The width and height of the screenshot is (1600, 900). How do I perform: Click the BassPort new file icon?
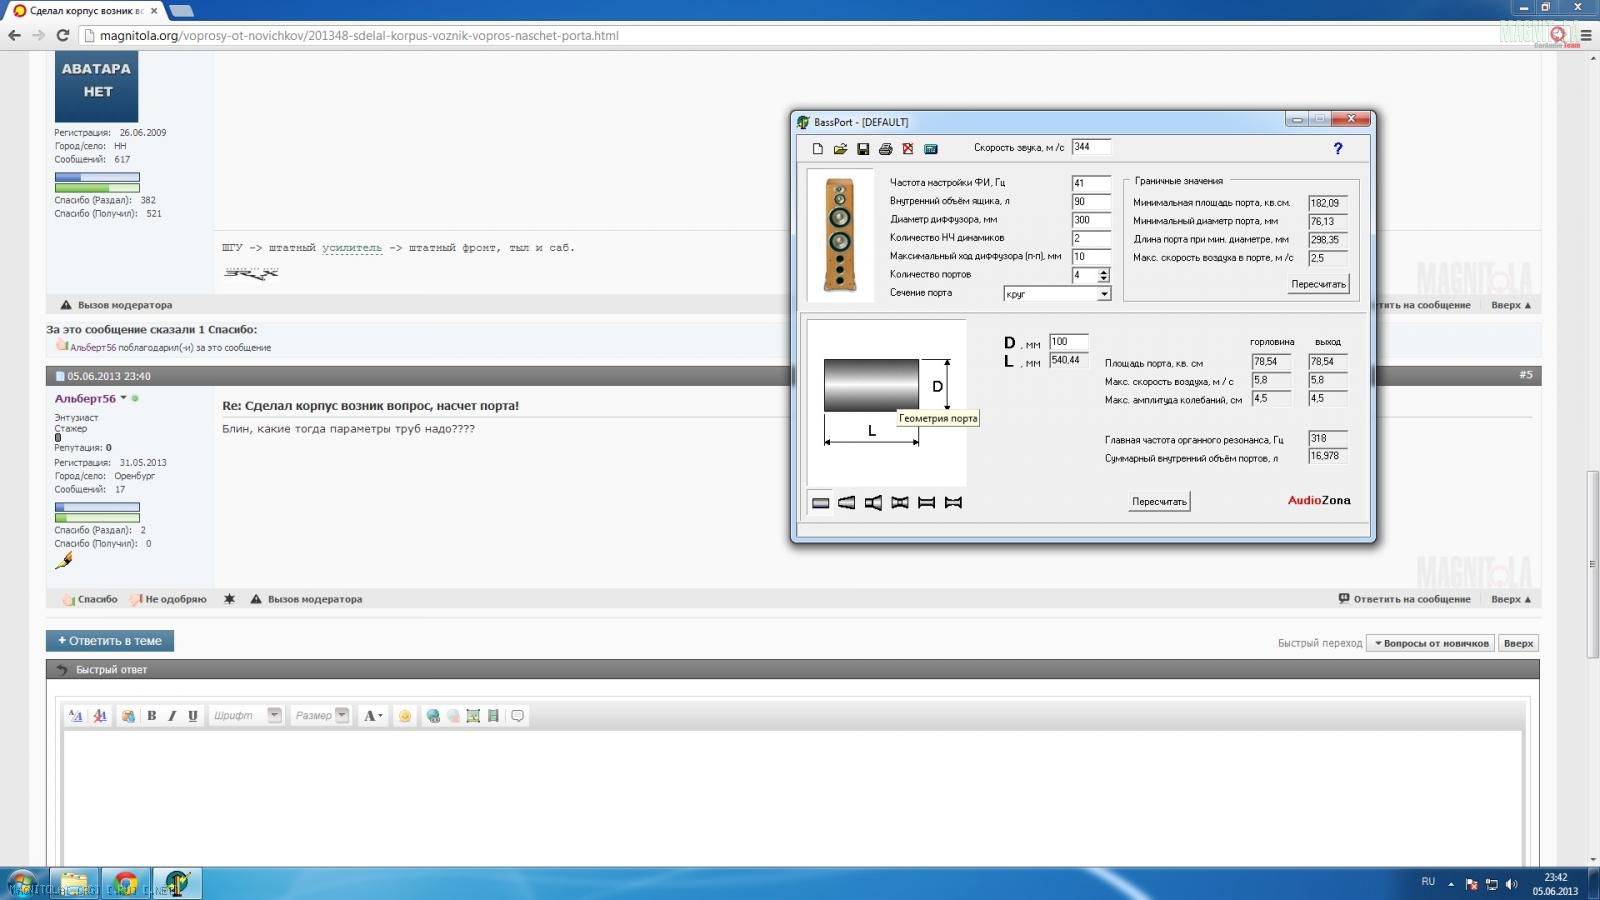pos(817,149)
